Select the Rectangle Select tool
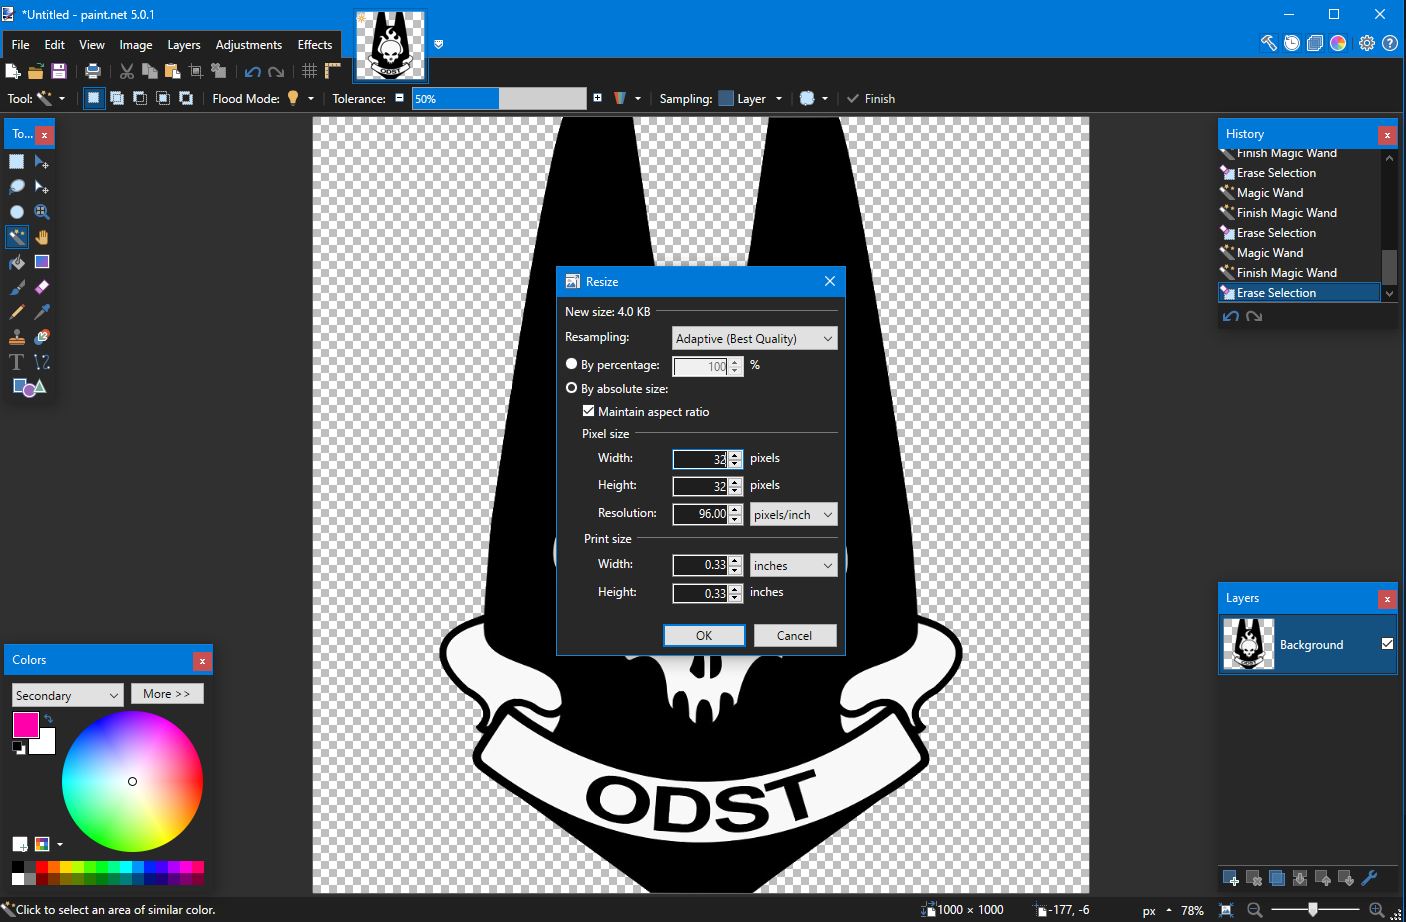 pyautogui.click(x=17, y=162)
